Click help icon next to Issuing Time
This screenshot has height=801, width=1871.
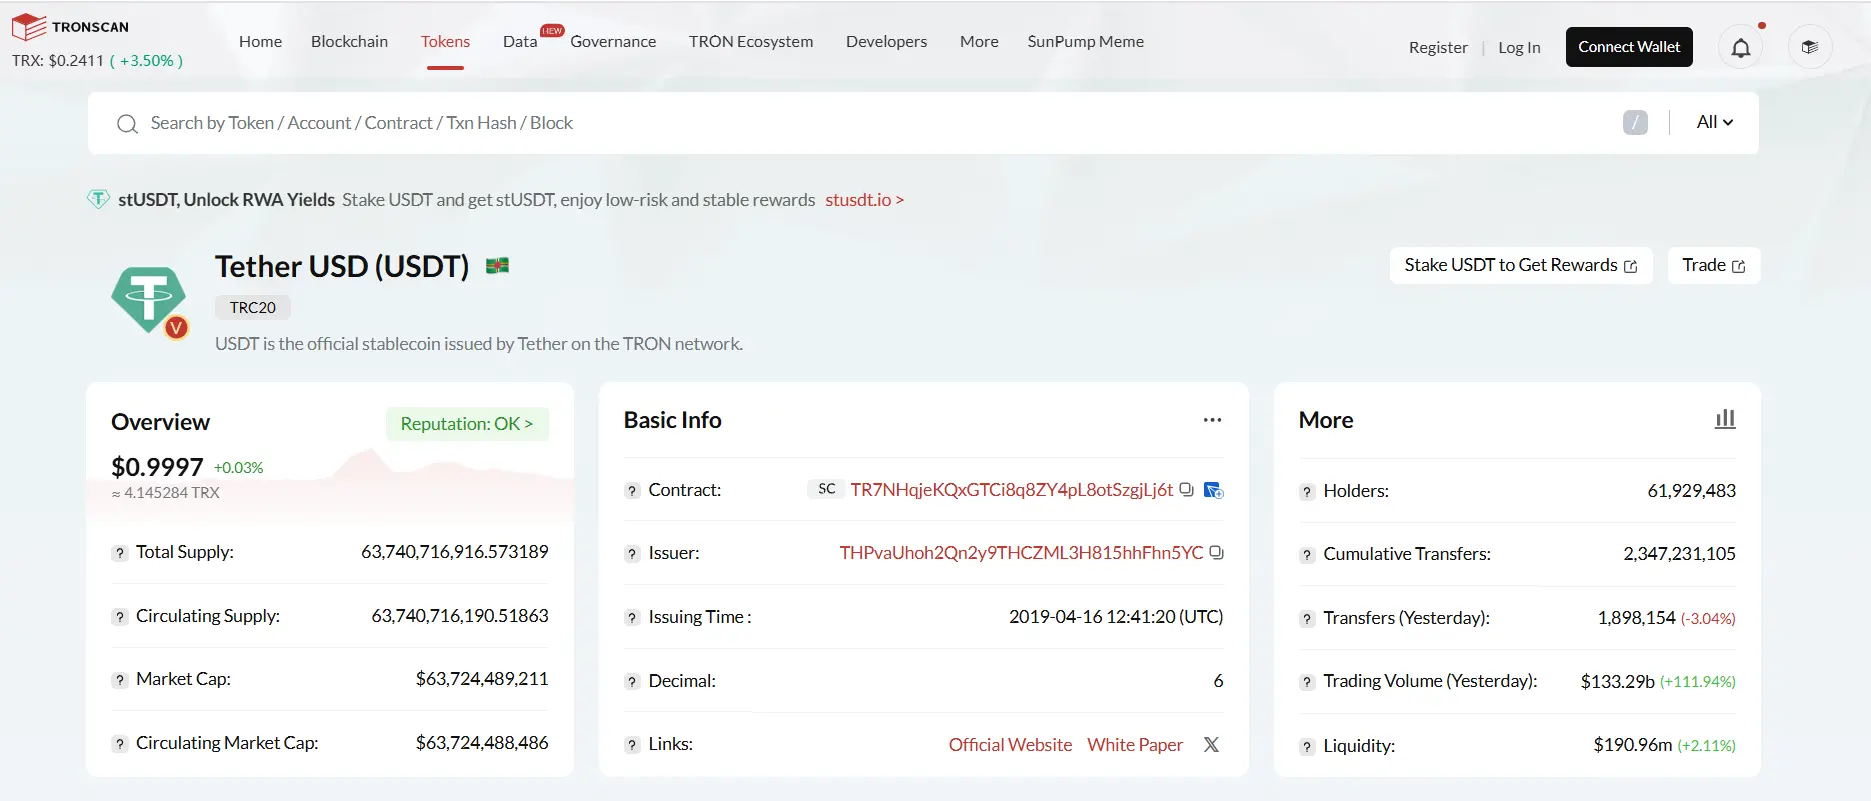click(x=632, y=618)
